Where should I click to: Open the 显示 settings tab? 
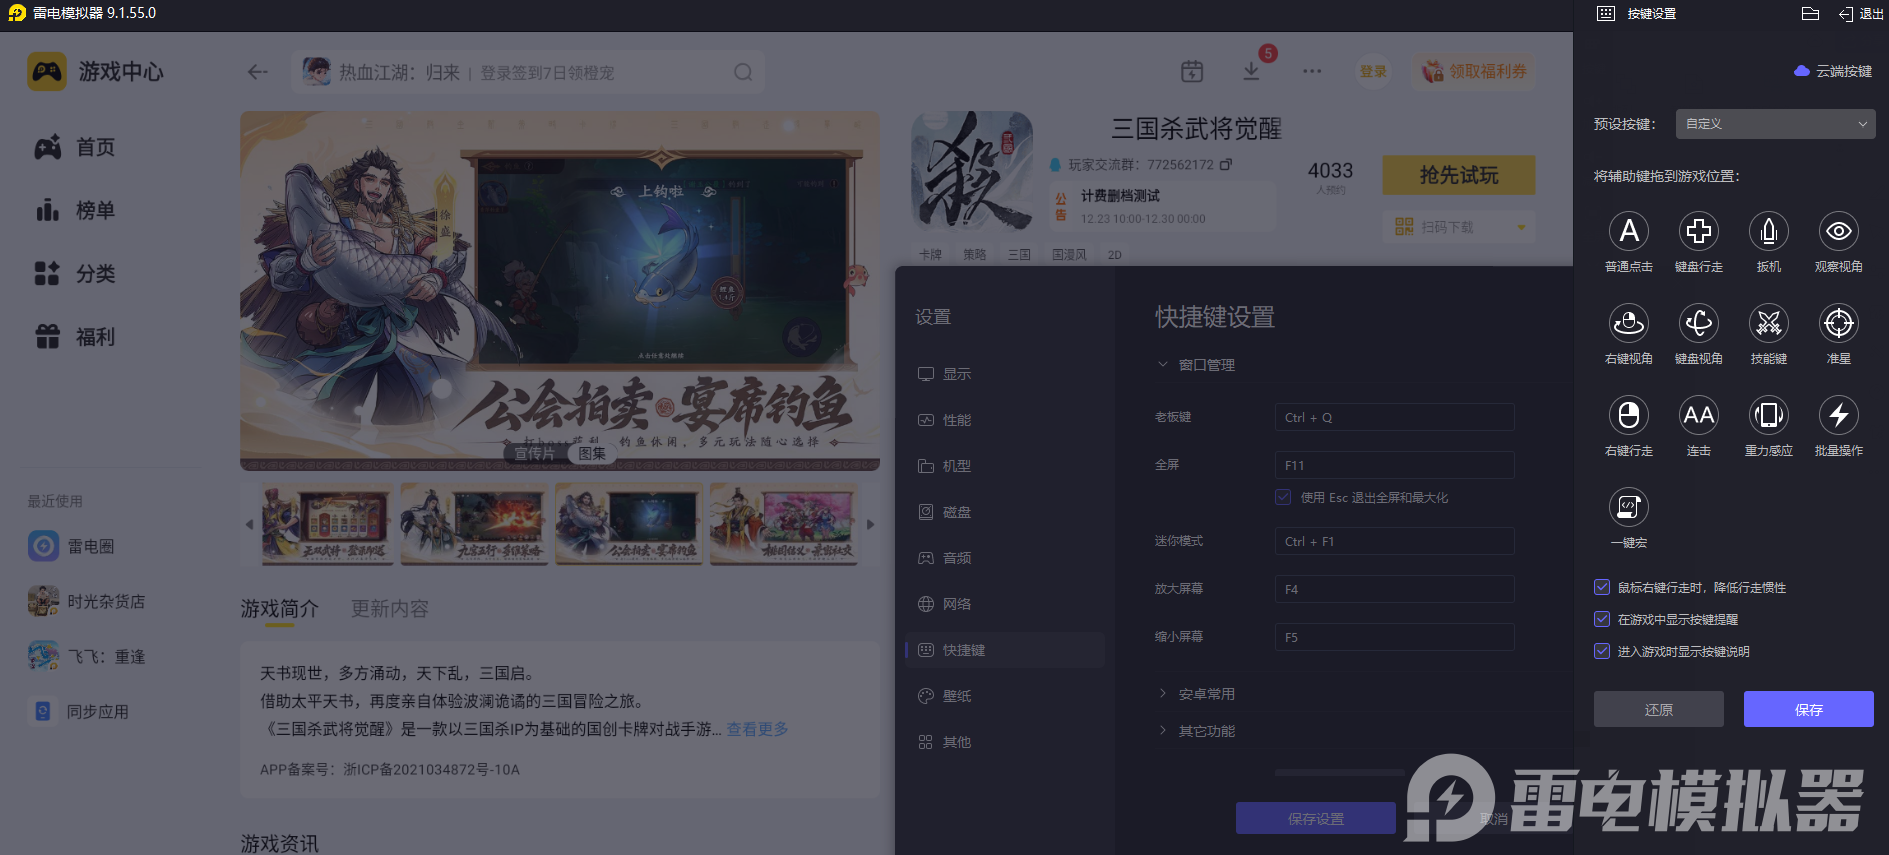coord(1005,374)
